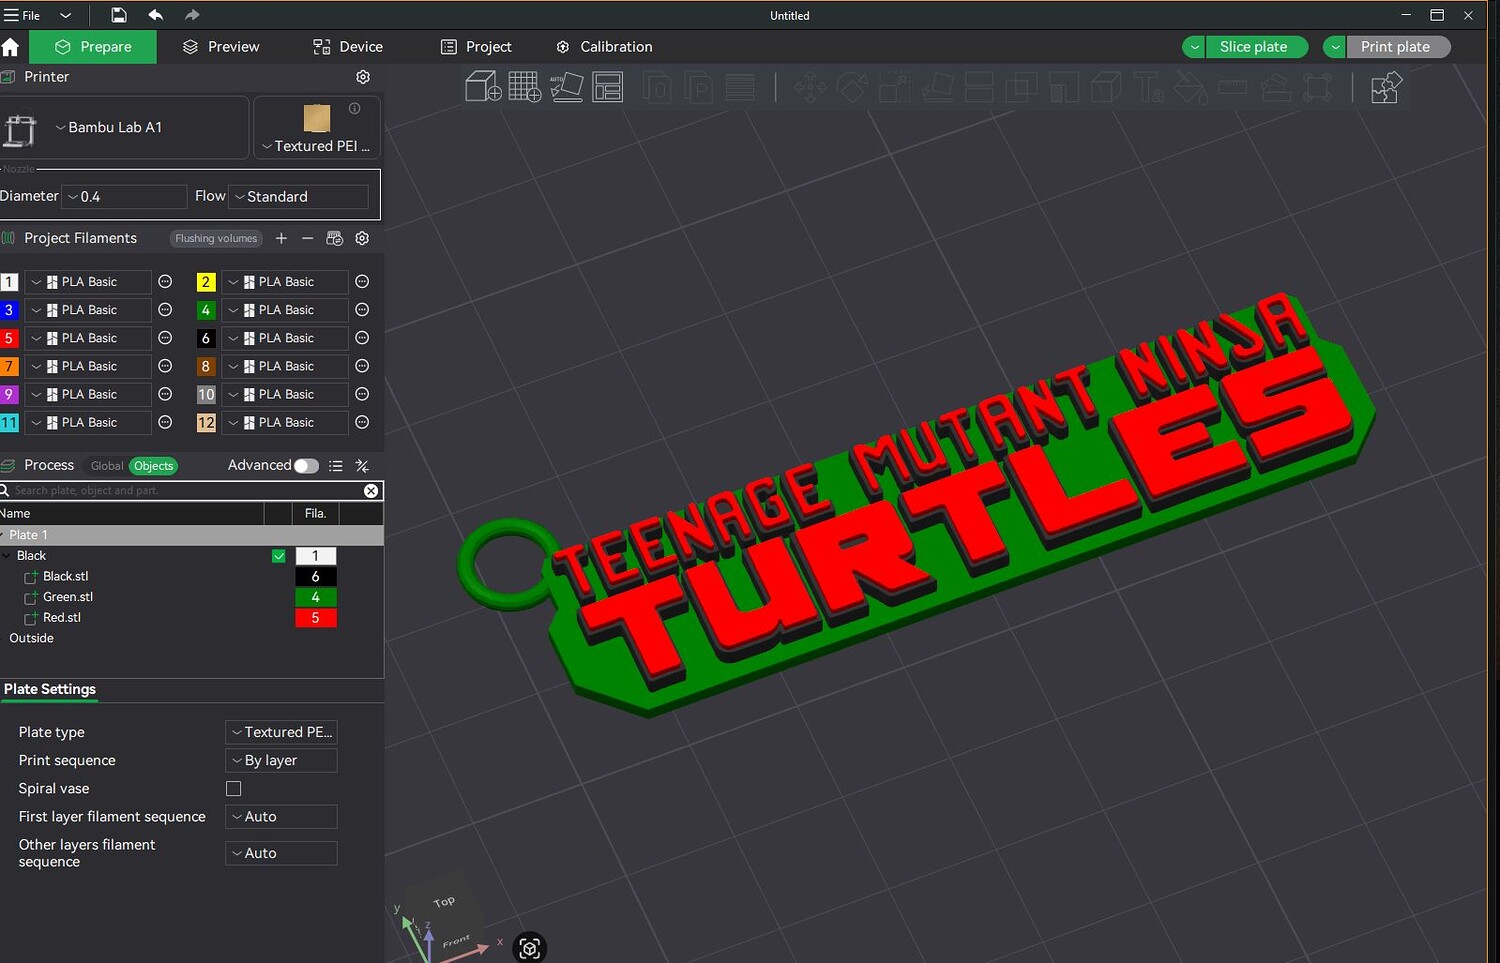
Task: Select the Text shape tool icon
Action: pyautogui.click(x=1148, y=88)
